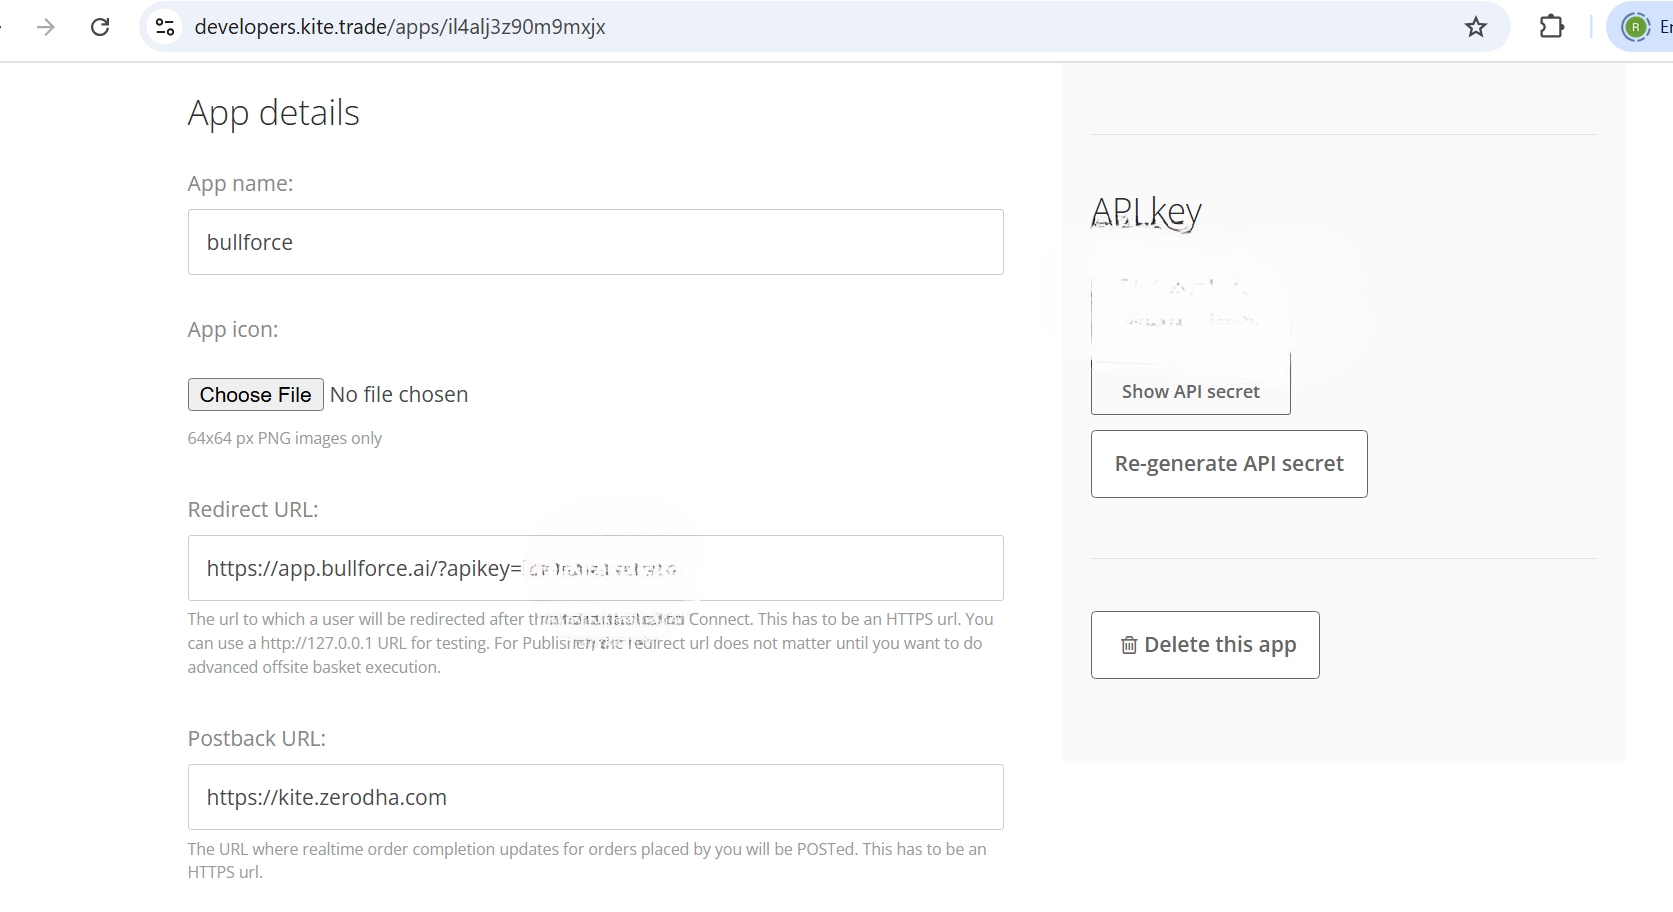This screenshot has width=1673, height=912.
Task: Open site information icon in address bar
Action: point(165,27)
